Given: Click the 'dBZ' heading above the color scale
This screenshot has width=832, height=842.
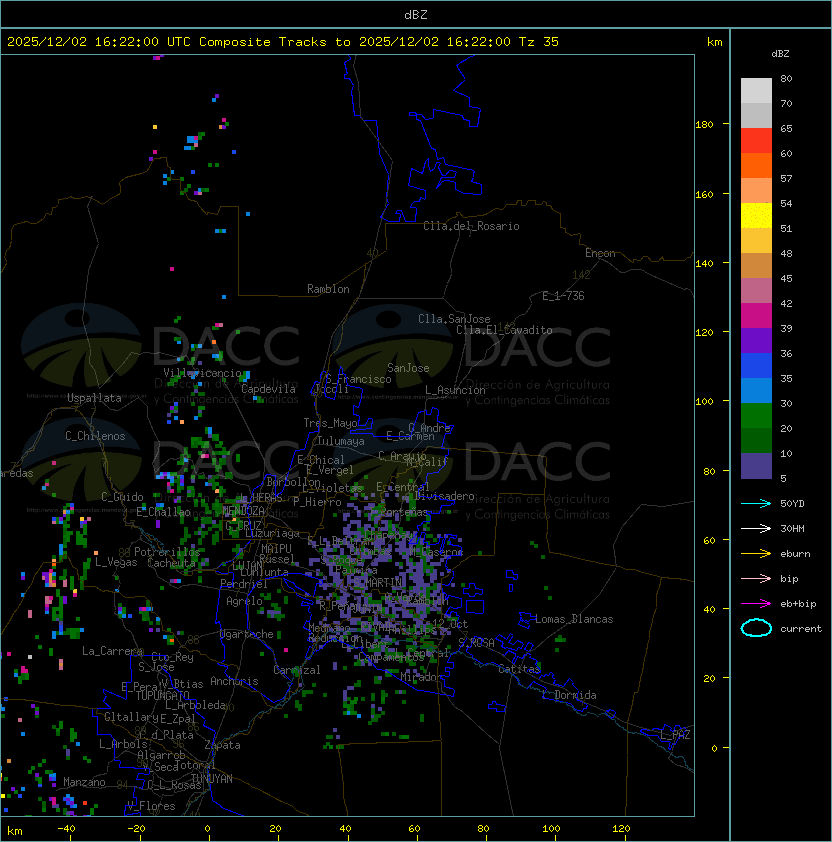Looking at the screenshot, I should pos(780,54).
